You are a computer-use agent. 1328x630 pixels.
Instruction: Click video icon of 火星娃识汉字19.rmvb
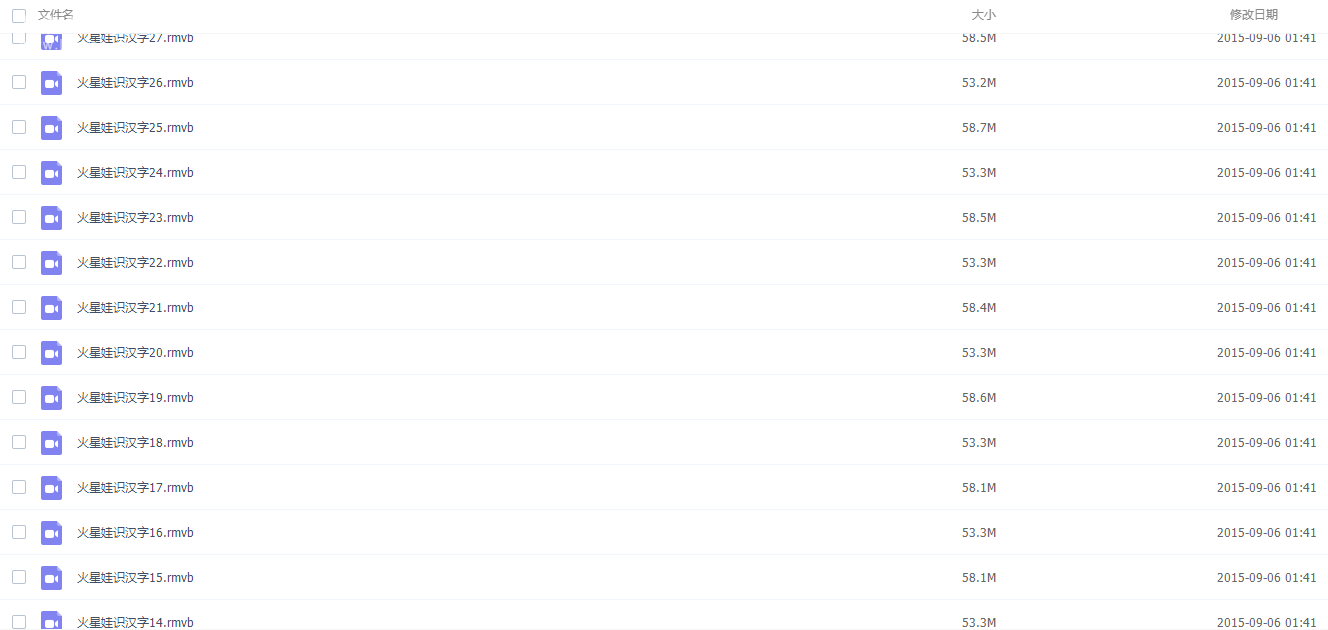coord(51,398)
